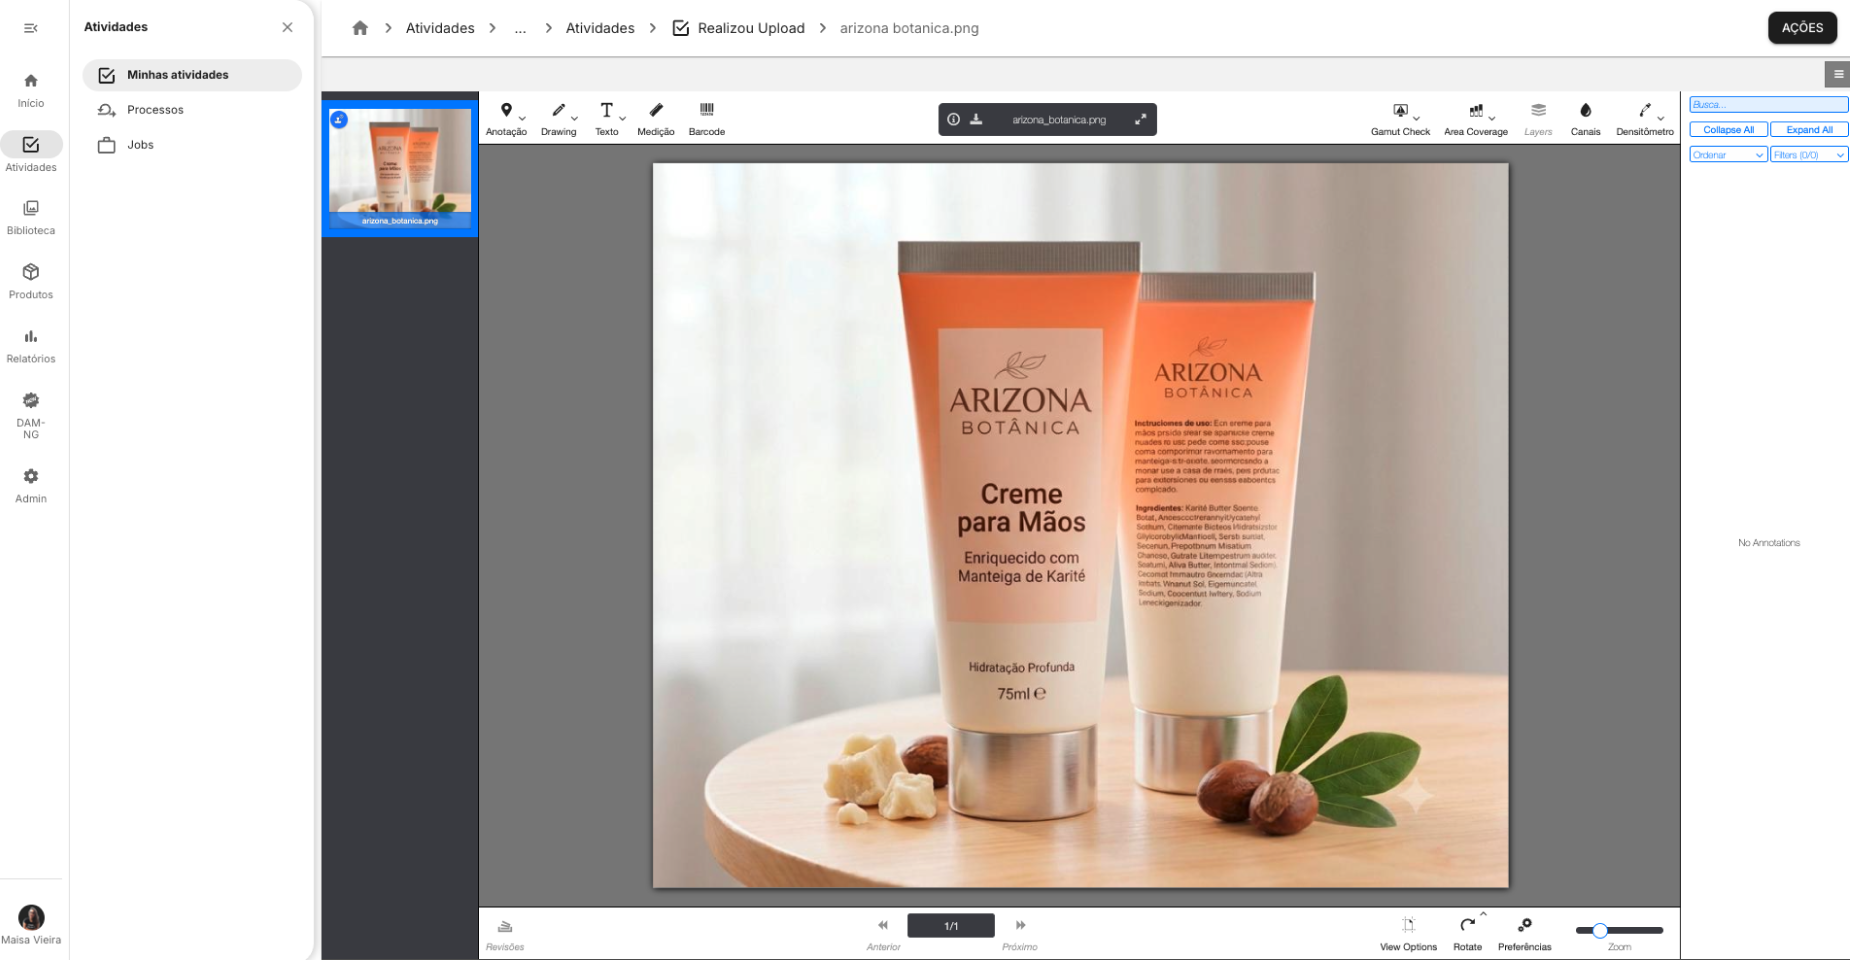This screenshot has width=1850, height=960.
Task: Select Jobs menu item
Action: [x=192, y=145]
